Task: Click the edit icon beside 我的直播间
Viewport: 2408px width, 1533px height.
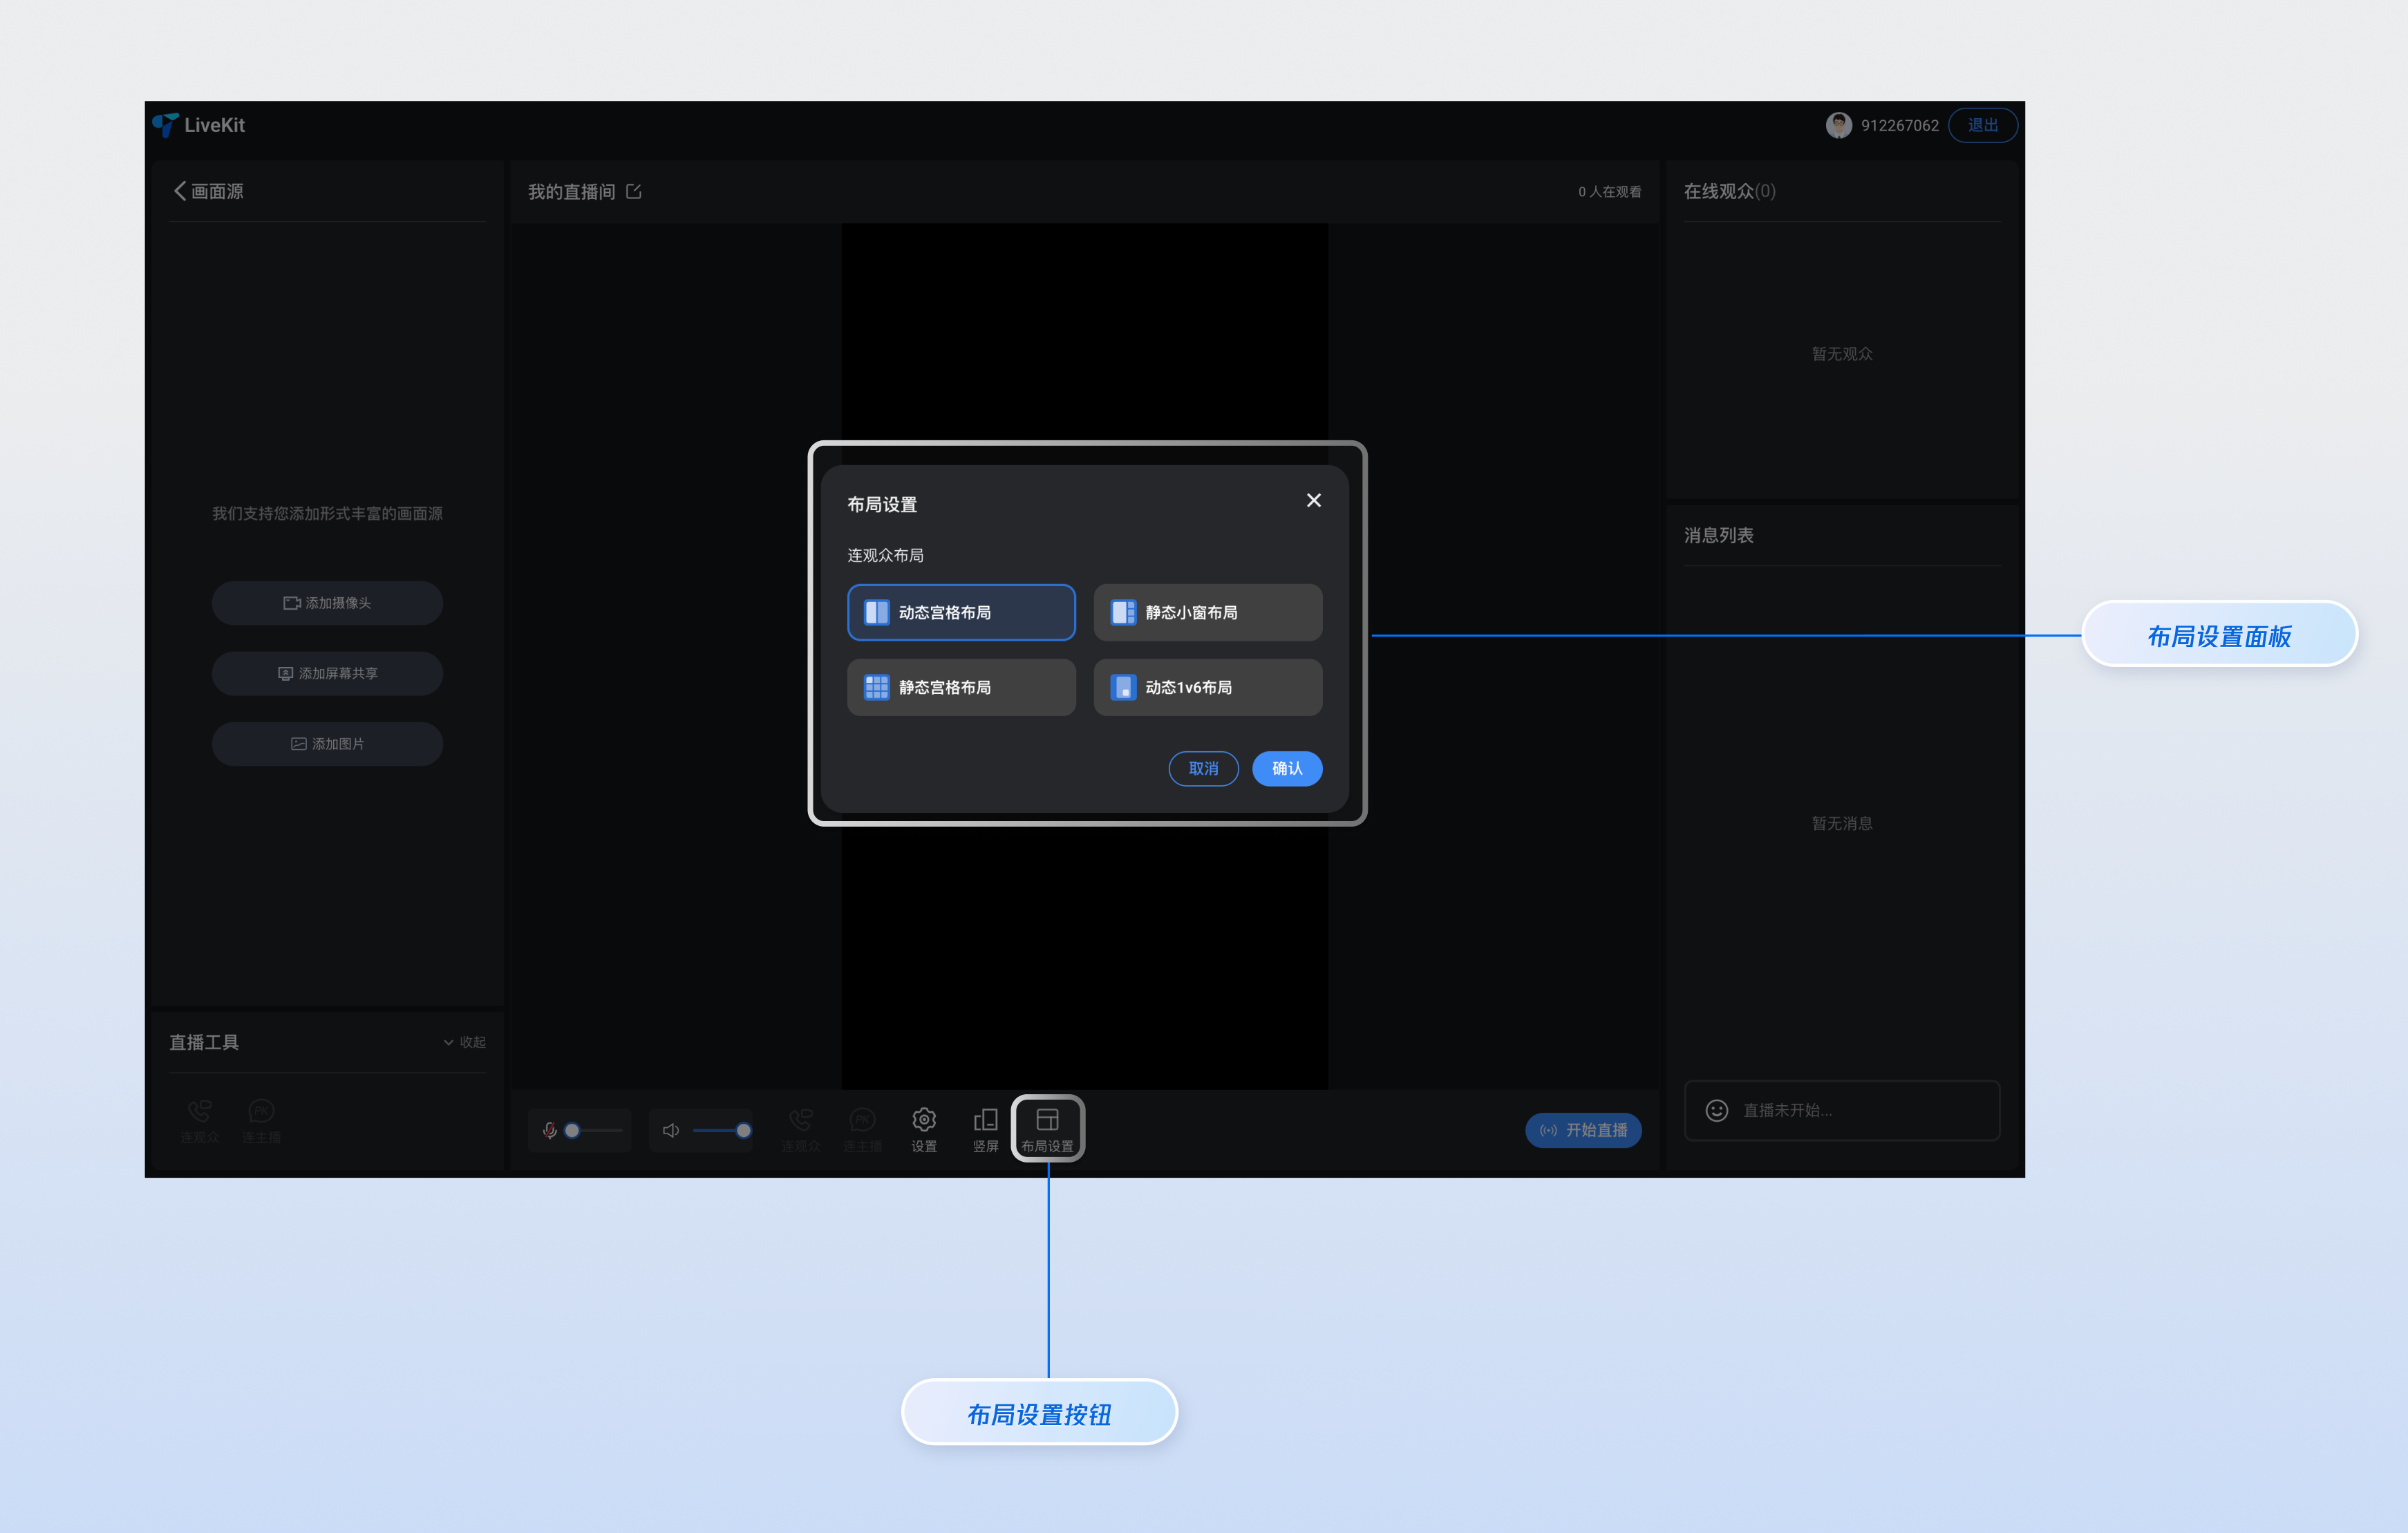Action: [x=634, y=191]
